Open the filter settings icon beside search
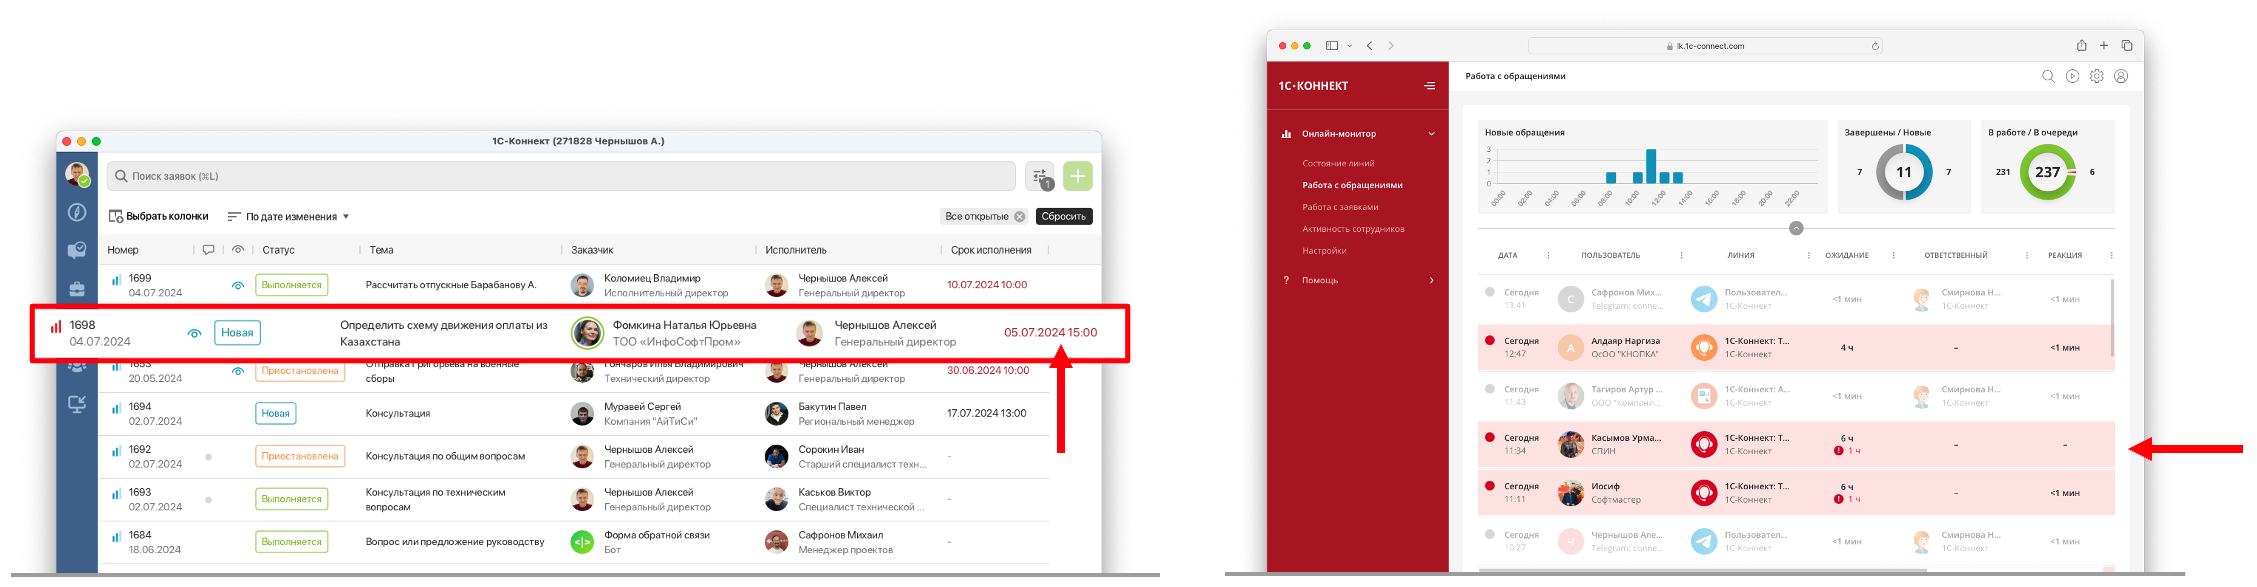 [1040, 176]
